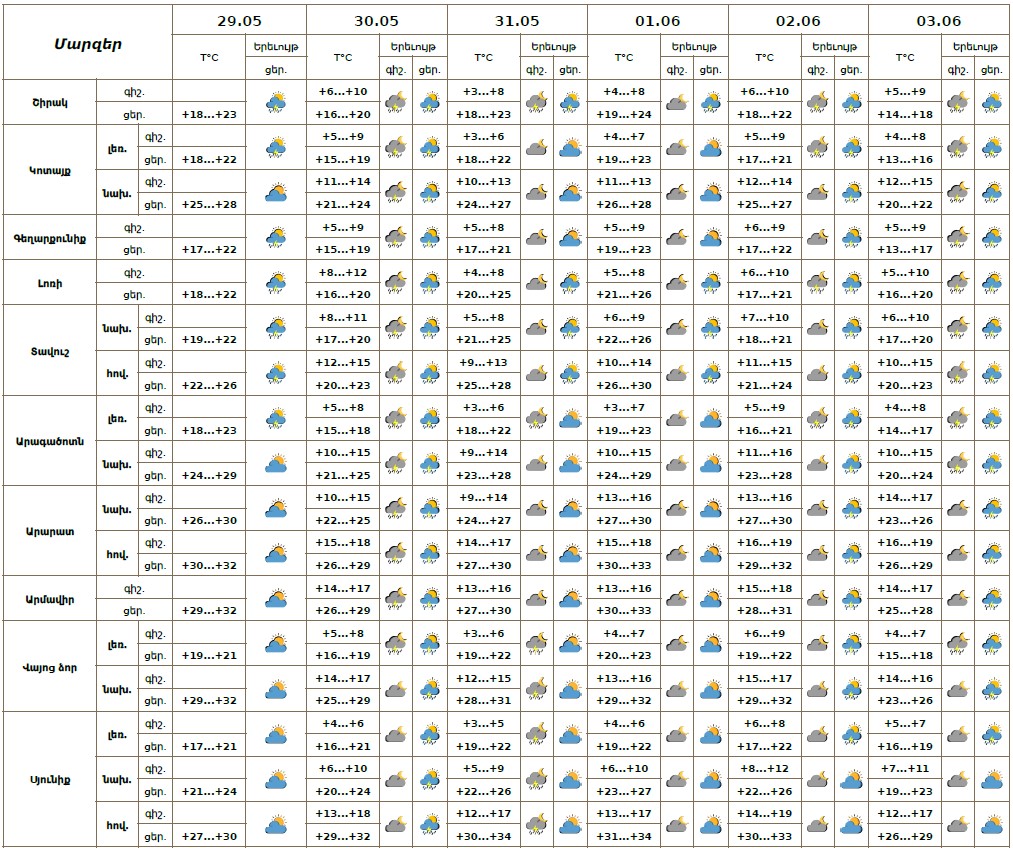Select the 03.06 date column header
1013x848 pixels.
coord(938,20)
